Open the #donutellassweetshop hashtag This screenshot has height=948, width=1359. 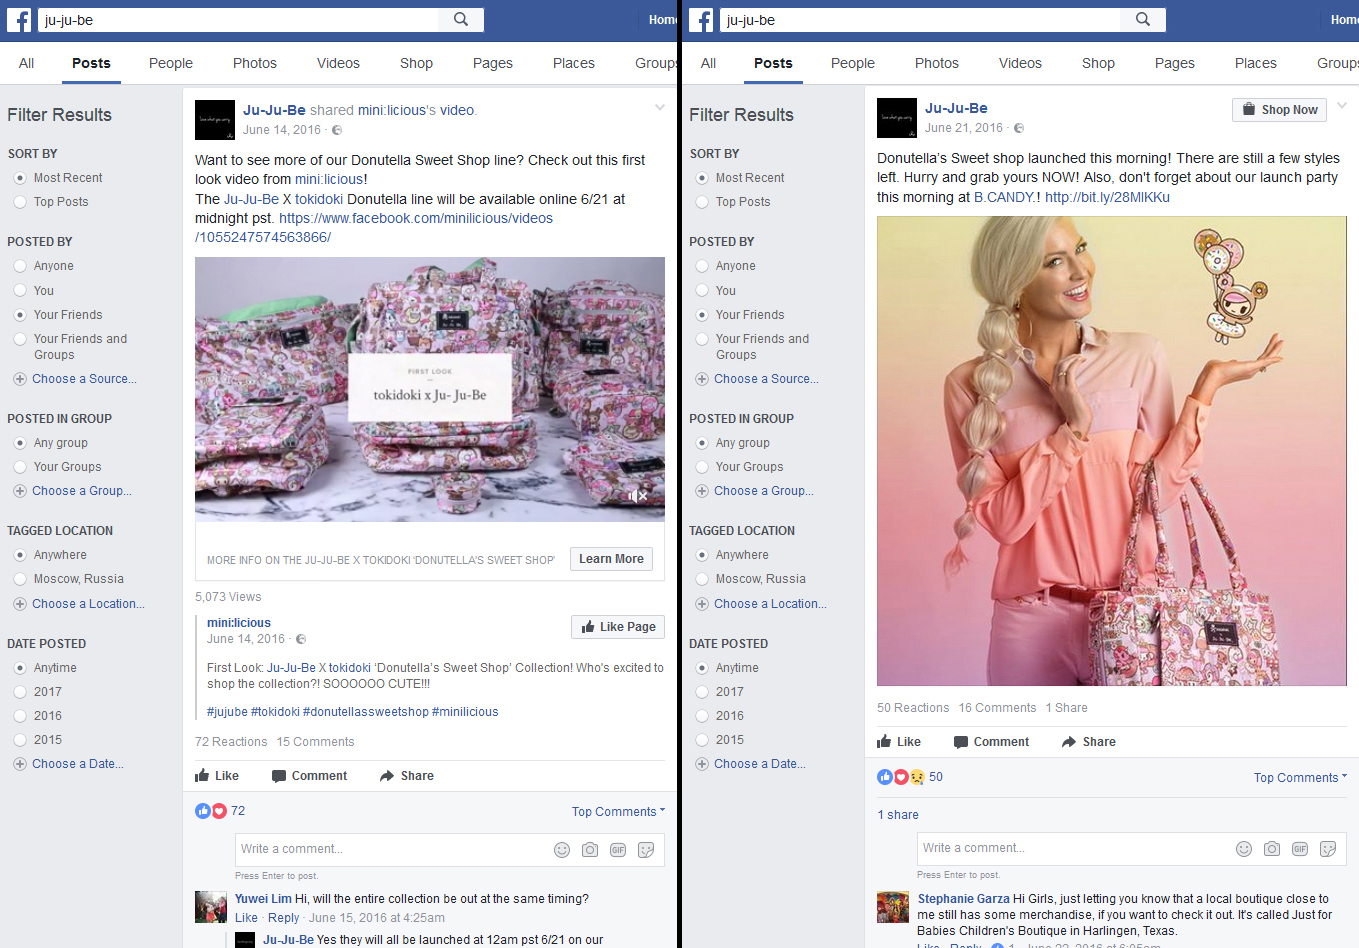pos(366,712)
